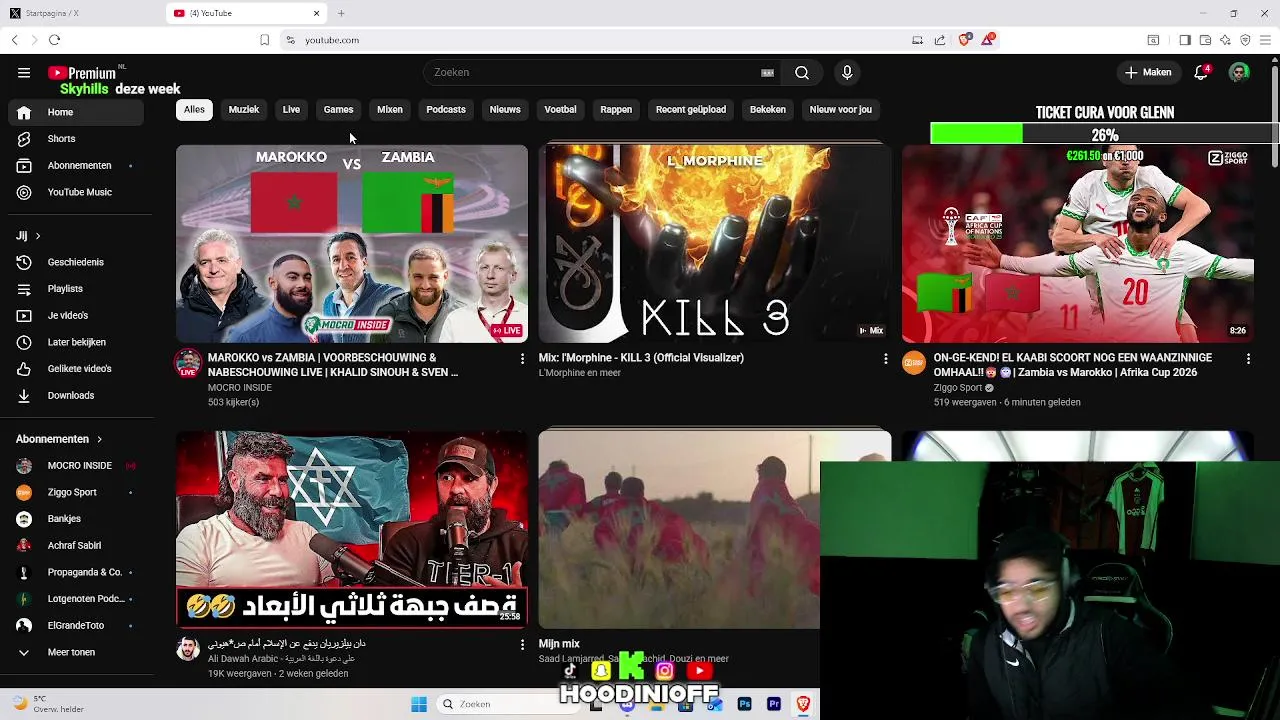1280x720 pixels.
Task: Expand the Jij section chevron
Action: (x=38, y=236)
